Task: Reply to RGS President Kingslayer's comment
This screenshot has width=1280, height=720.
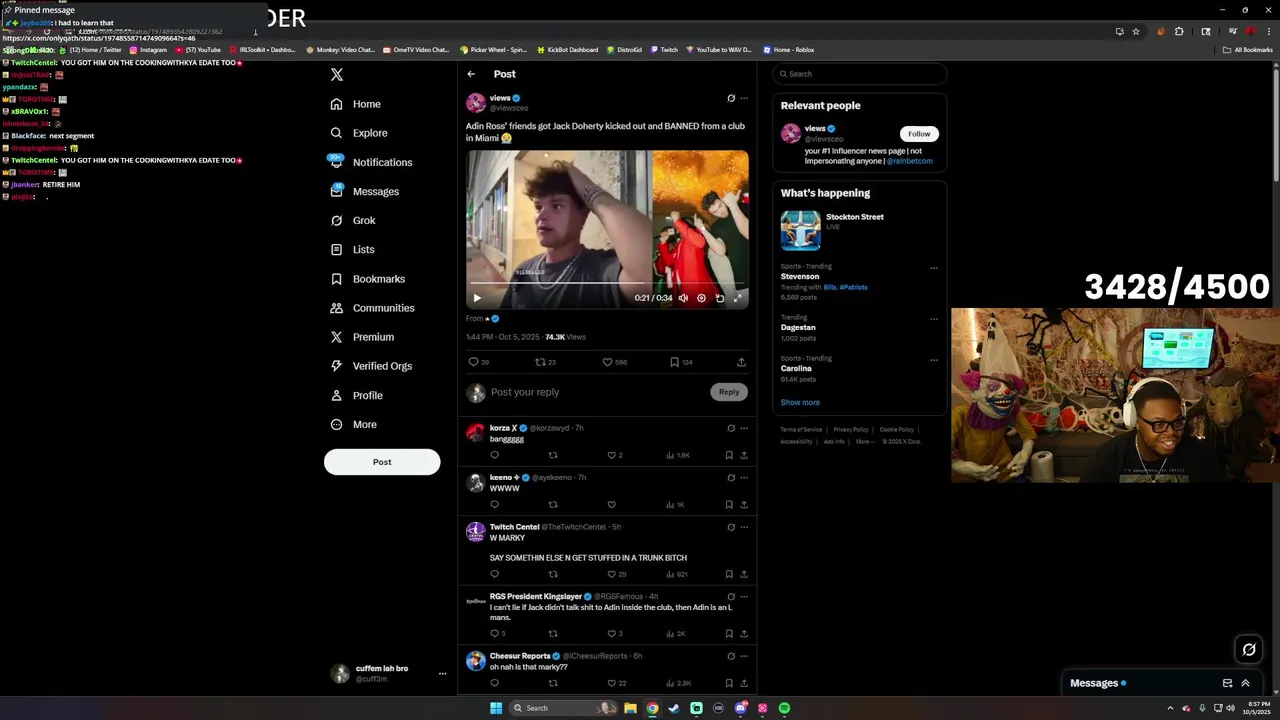Action: coord(497,633)
